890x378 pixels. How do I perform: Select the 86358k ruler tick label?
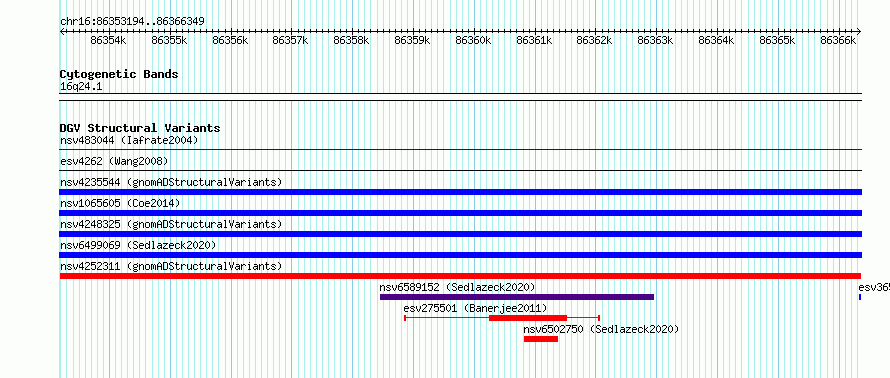coord(351,40)
